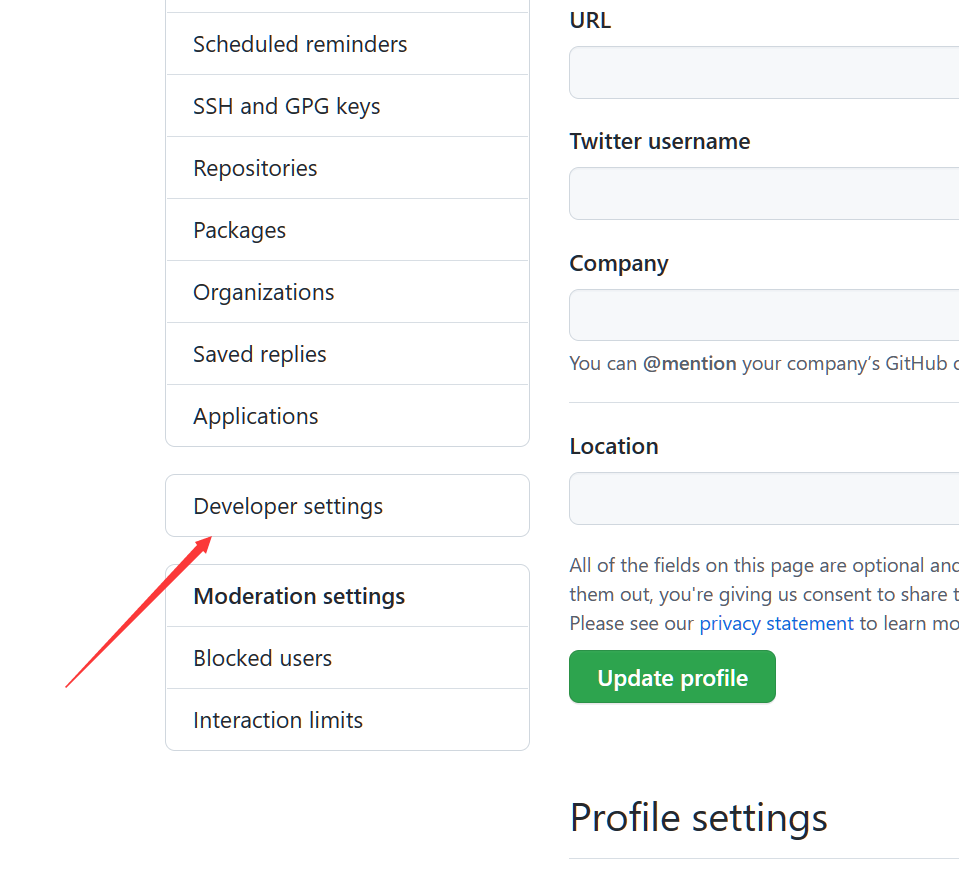Click the Moderation settings heading
This screenshot has width=959, height=872.
[299, 596]
